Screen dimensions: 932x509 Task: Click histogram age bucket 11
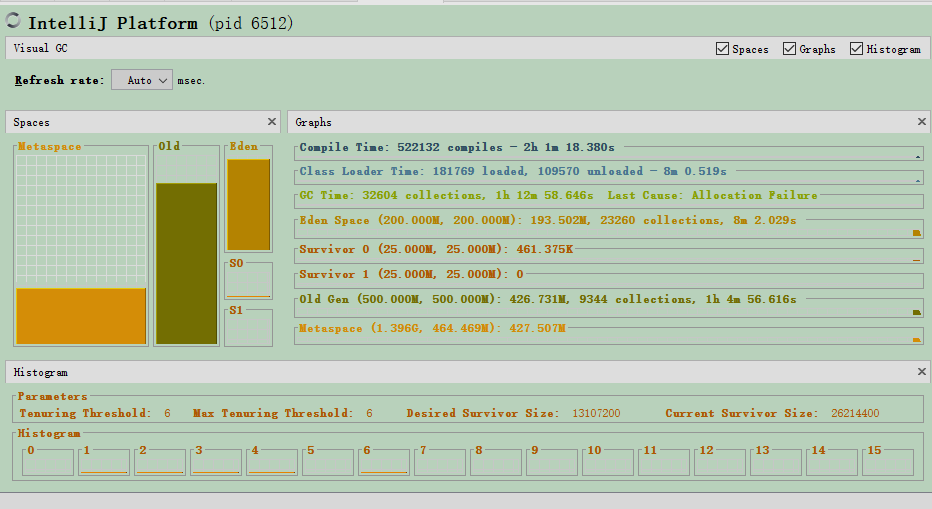click(x=664, y=461)
